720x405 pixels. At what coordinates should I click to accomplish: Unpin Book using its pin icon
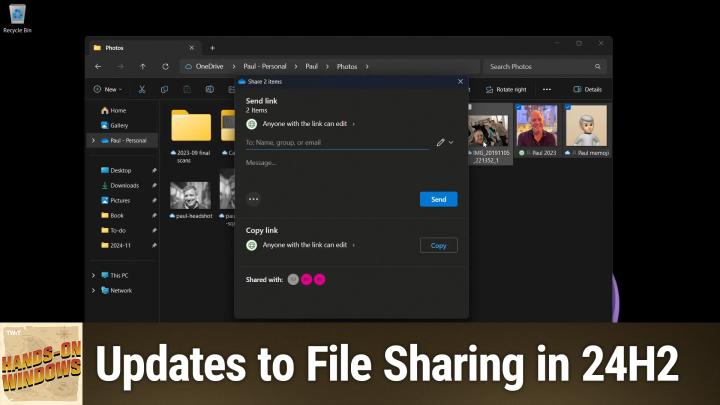(x=154, y=215)
